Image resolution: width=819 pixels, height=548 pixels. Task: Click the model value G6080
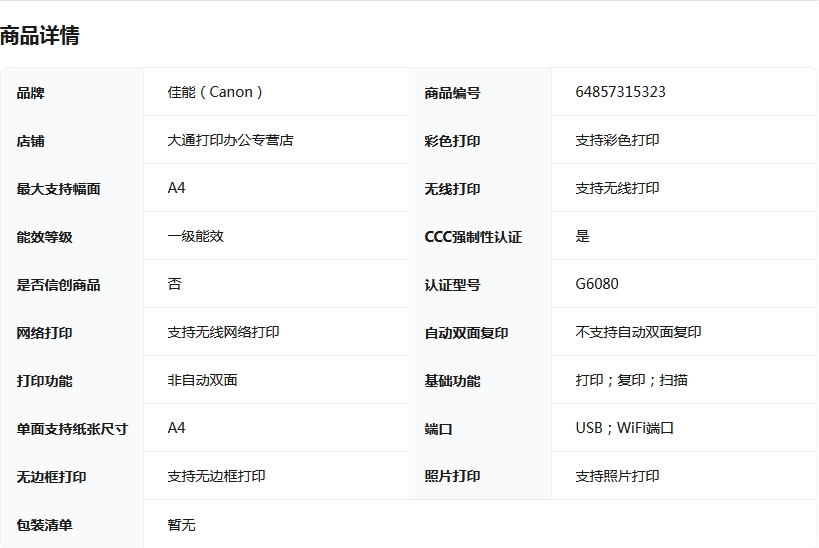(x=597, y=284)
